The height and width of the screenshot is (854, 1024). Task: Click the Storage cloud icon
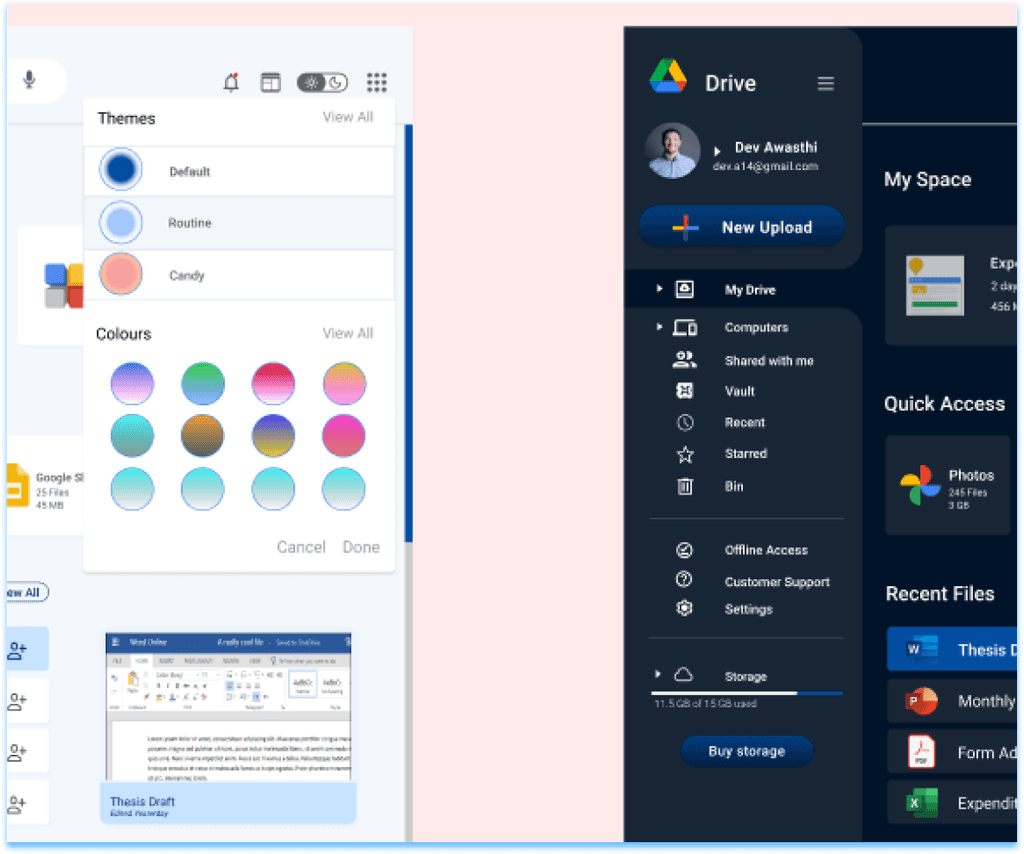point(683,674)
